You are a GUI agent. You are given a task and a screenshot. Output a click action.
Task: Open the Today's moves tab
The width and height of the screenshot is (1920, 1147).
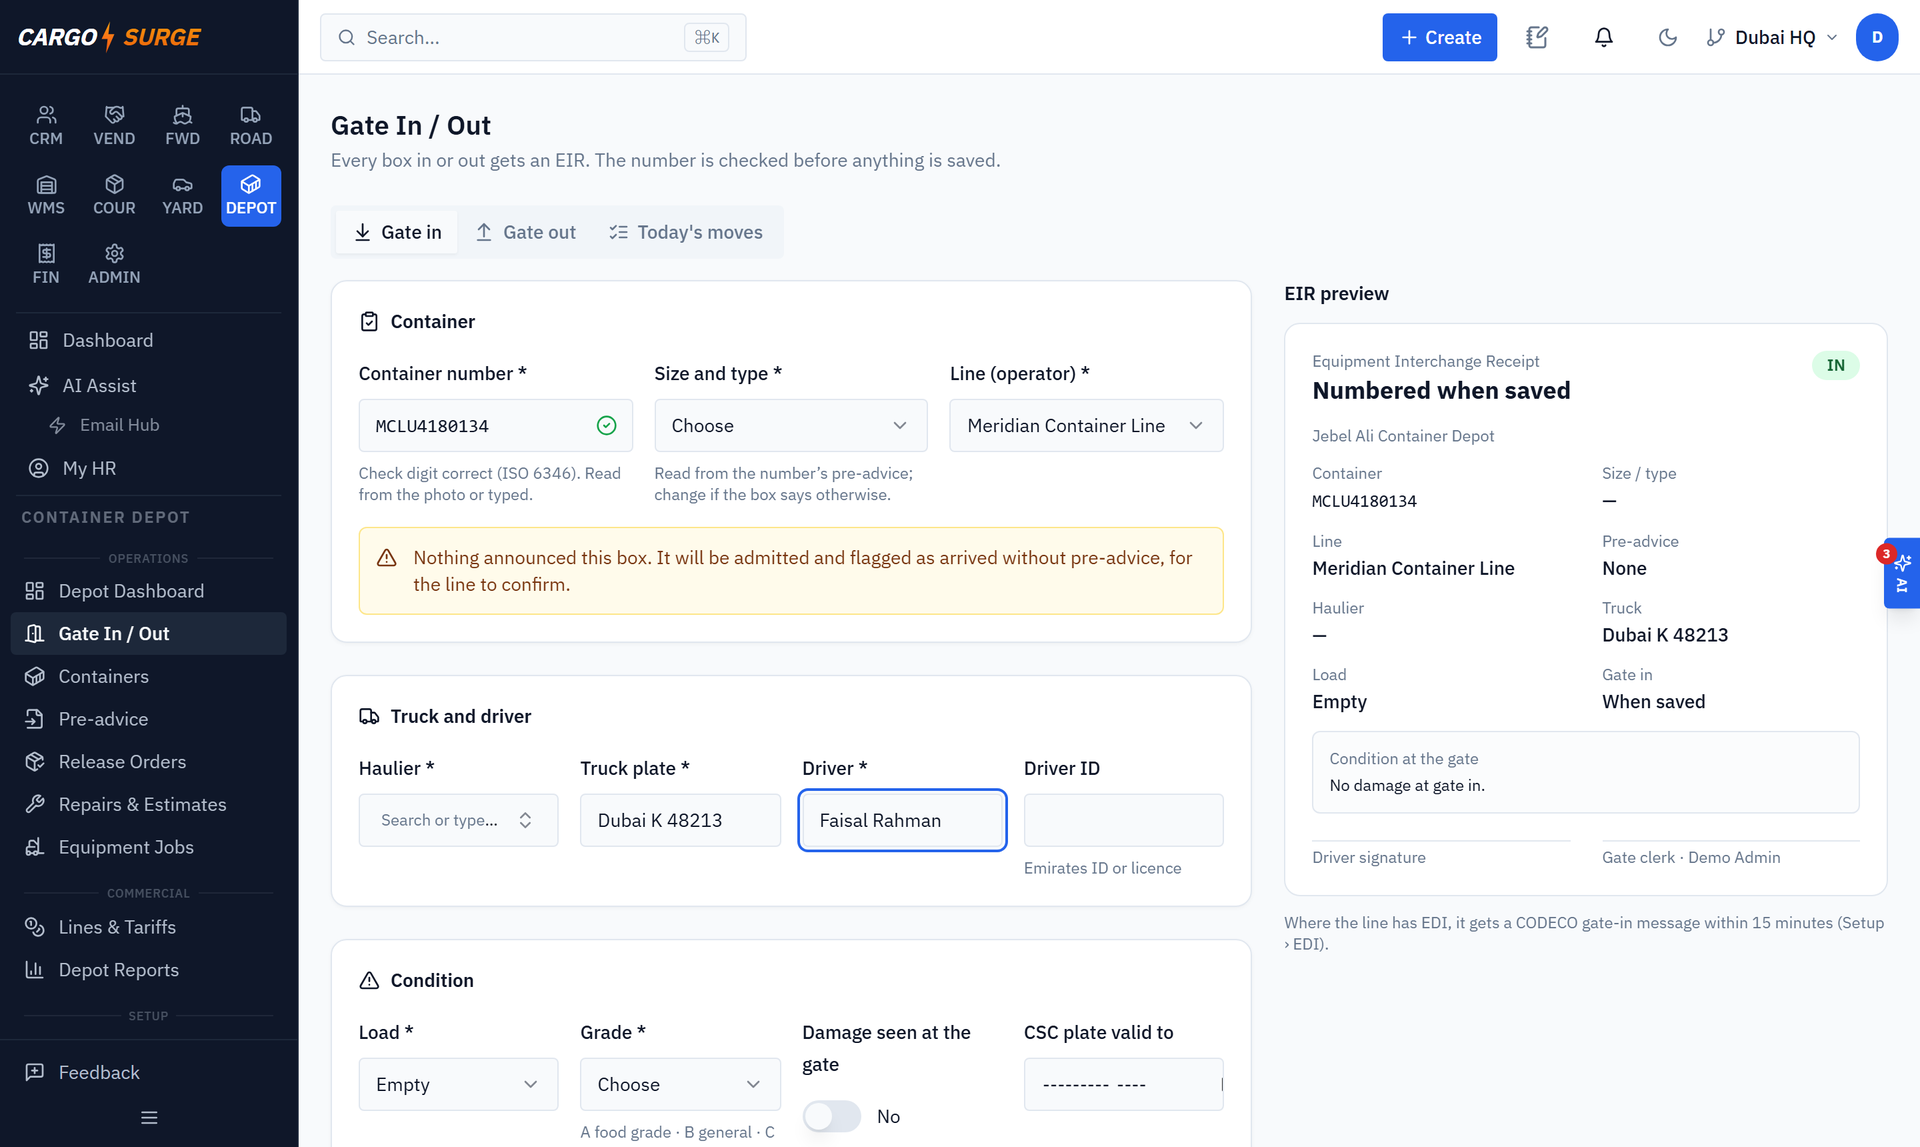coord(686,232)
